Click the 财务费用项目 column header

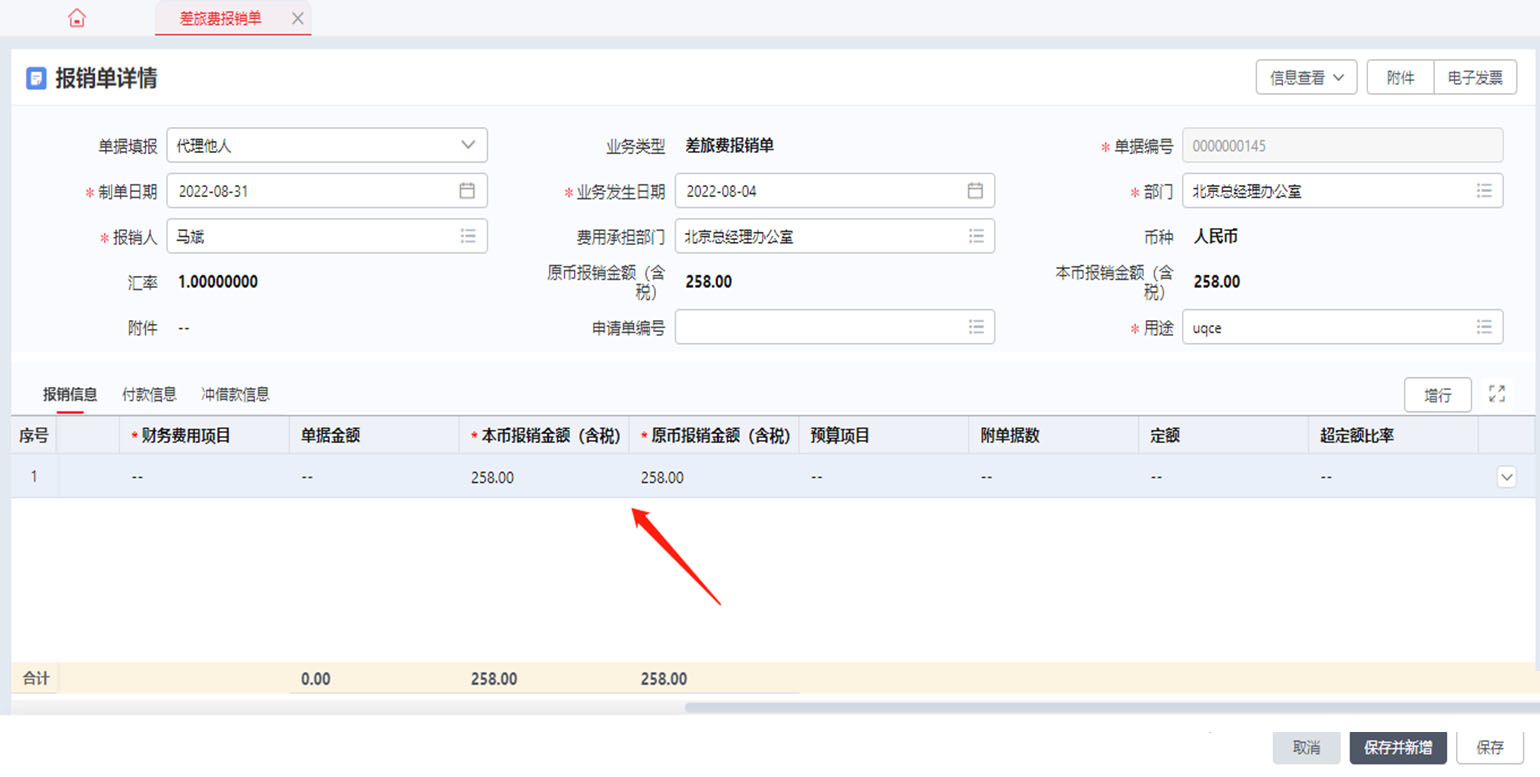coord(204,436)
